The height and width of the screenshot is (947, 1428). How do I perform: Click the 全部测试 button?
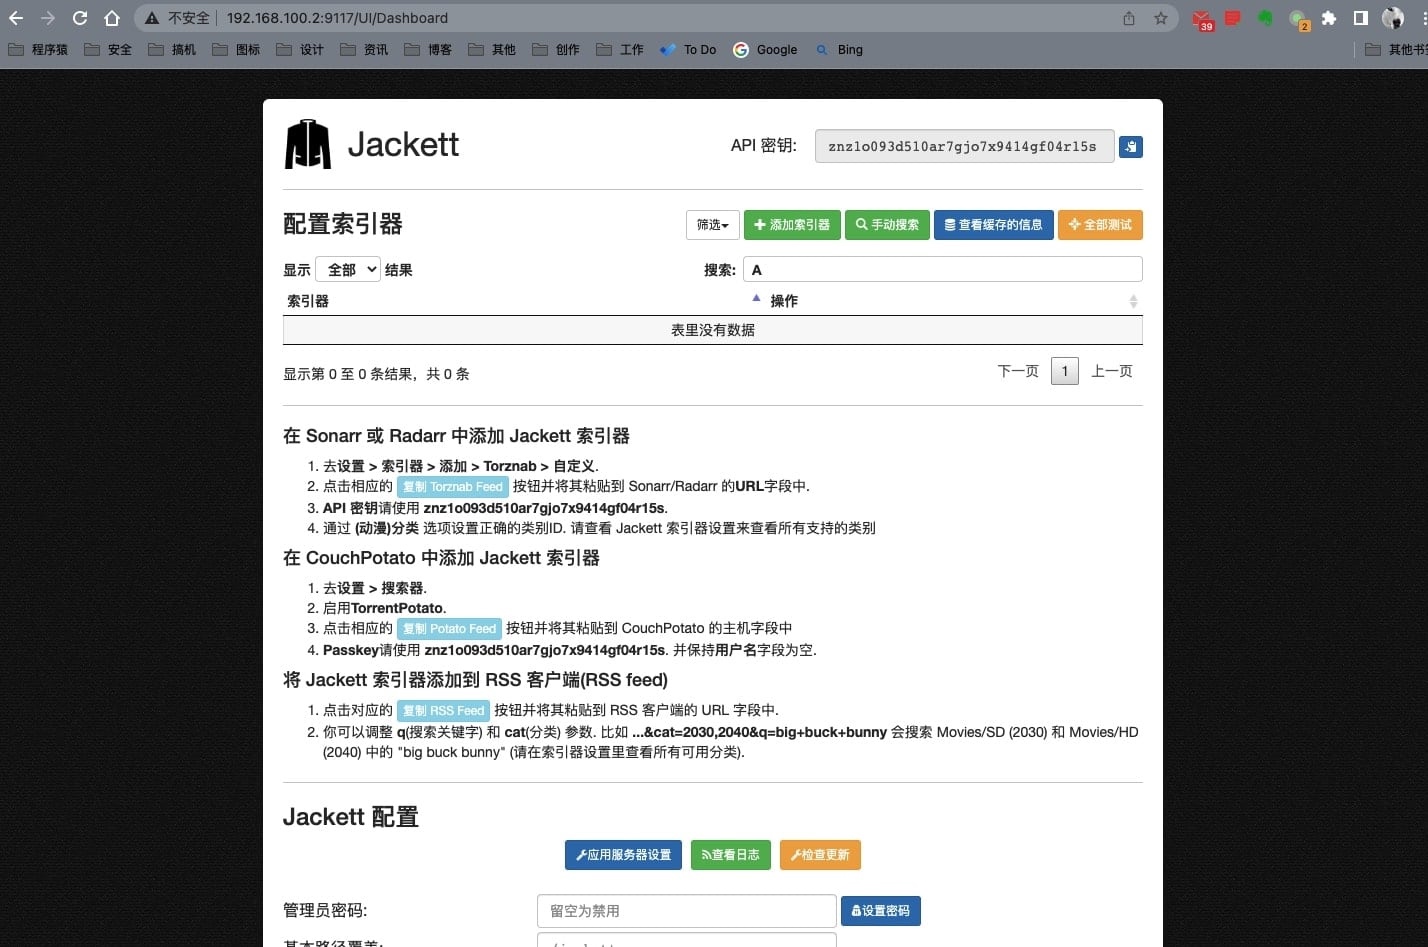pyautogui.click(x=1100, y=225)
